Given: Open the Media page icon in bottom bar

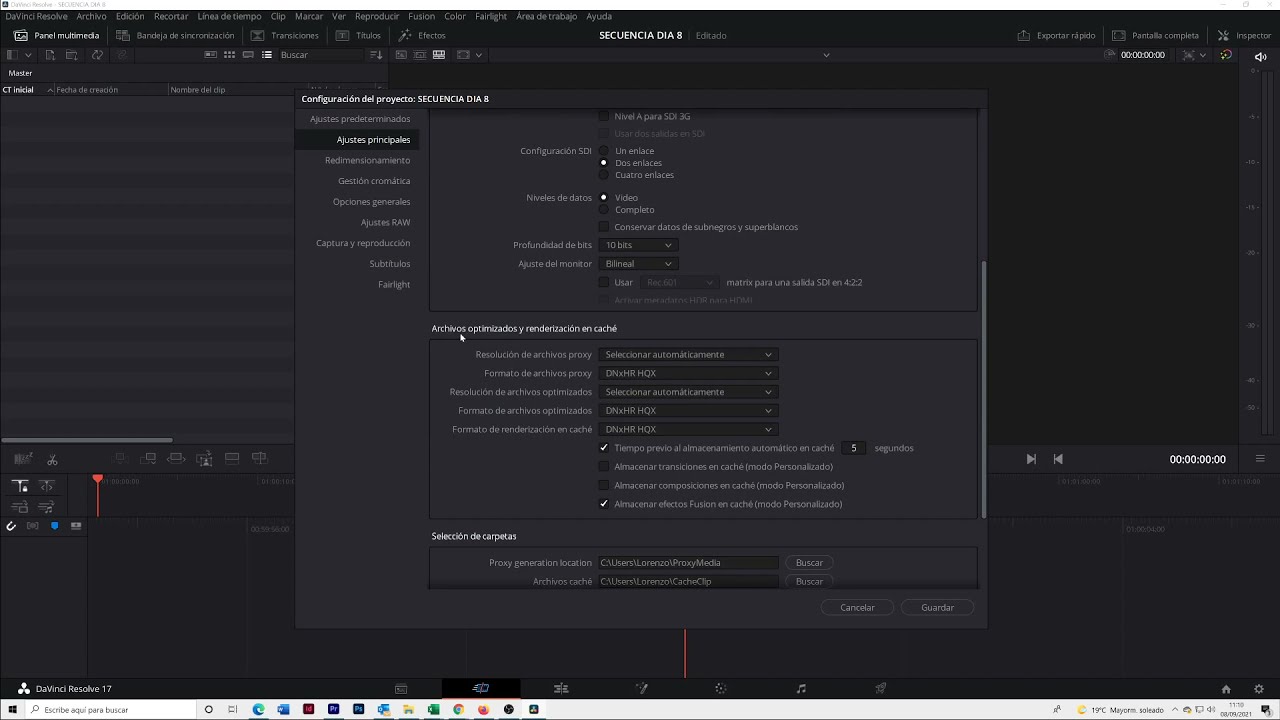Looking at the screenshot, I should tap(401, 688).
